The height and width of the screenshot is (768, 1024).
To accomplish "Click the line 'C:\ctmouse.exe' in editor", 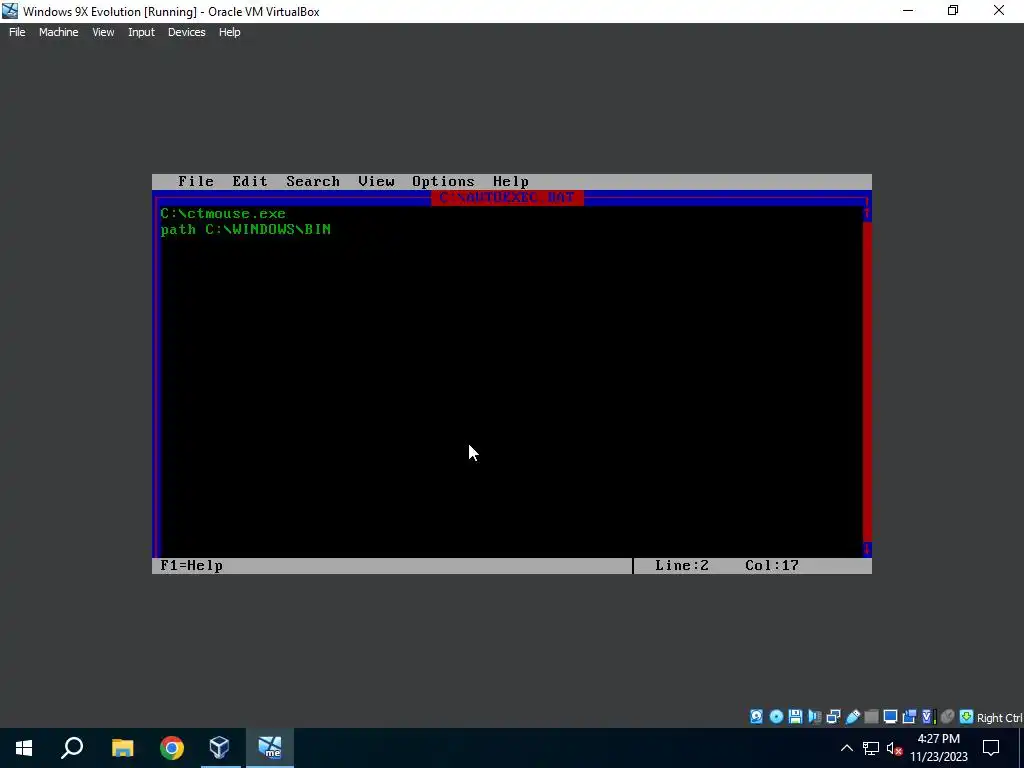I will point(223,214).
